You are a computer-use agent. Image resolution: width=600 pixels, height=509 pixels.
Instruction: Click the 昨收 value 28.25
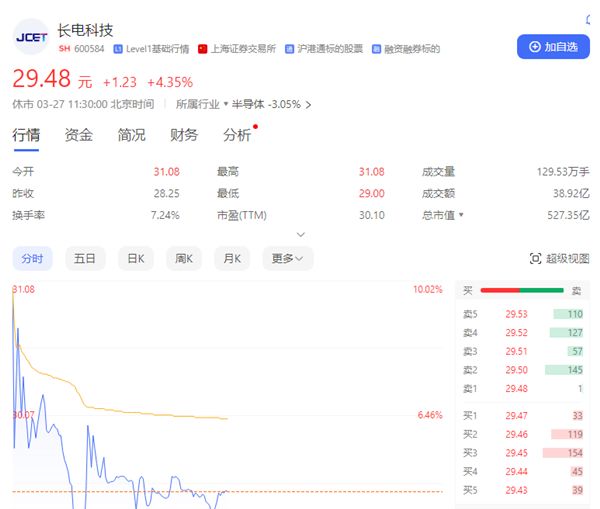pyautogui.click(x=166, y=194)
